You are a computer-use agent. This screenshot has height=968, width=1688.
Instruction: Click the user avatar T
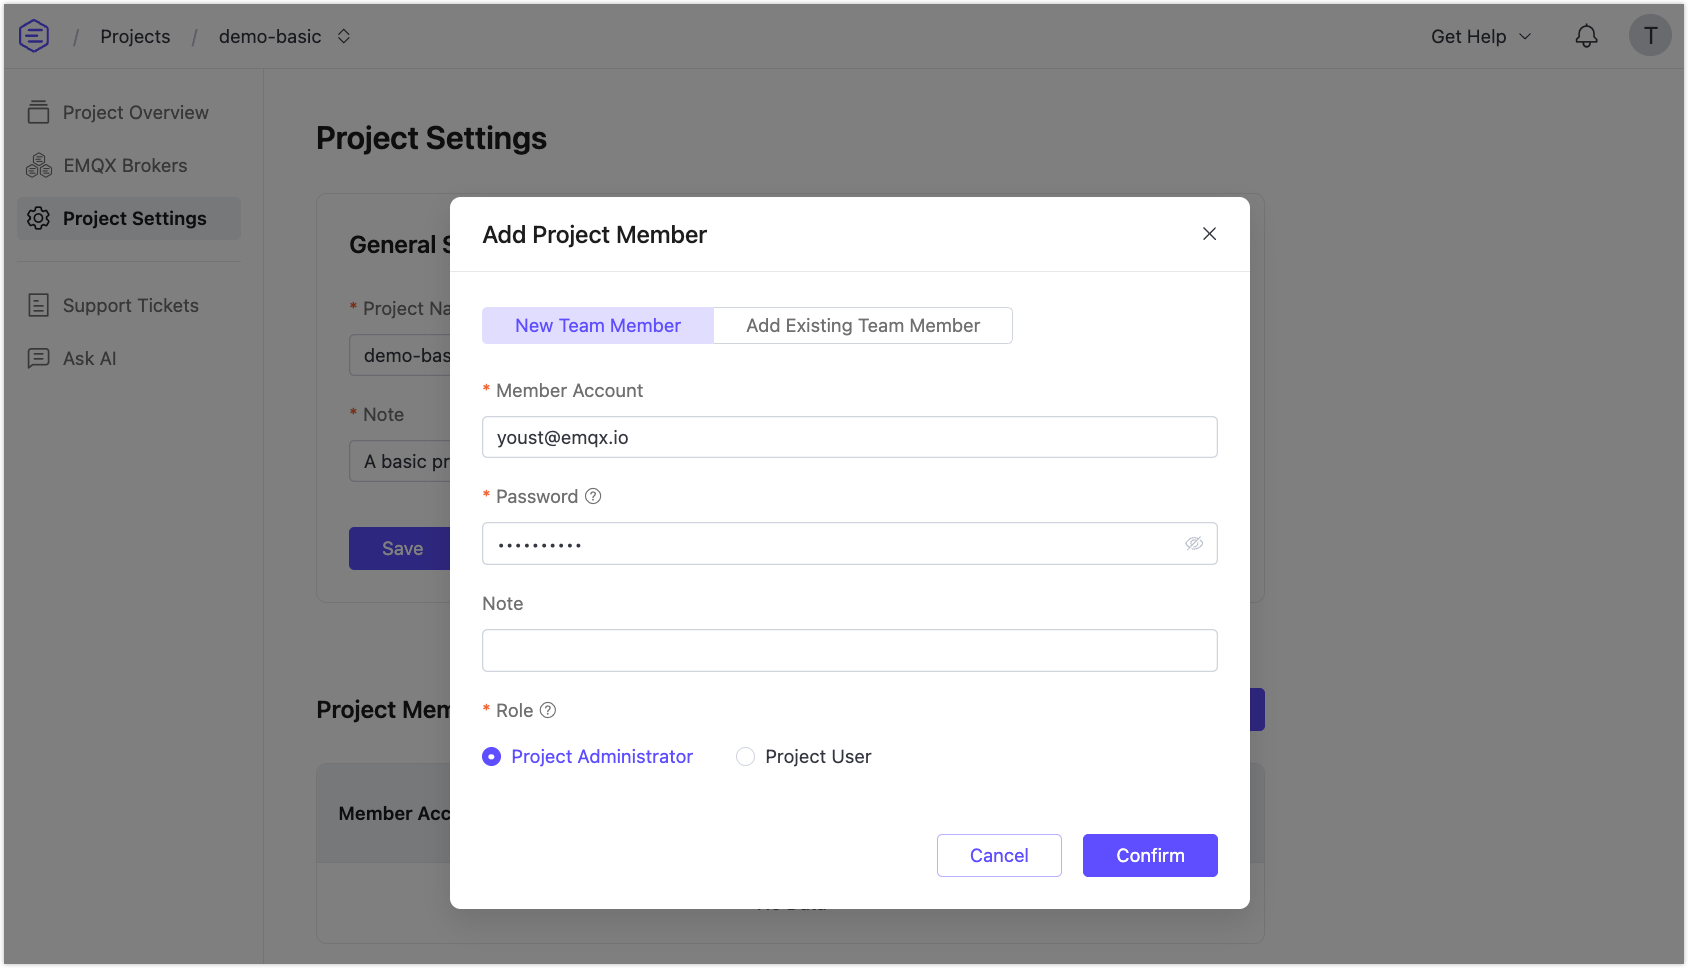[x=1650, y=36]
